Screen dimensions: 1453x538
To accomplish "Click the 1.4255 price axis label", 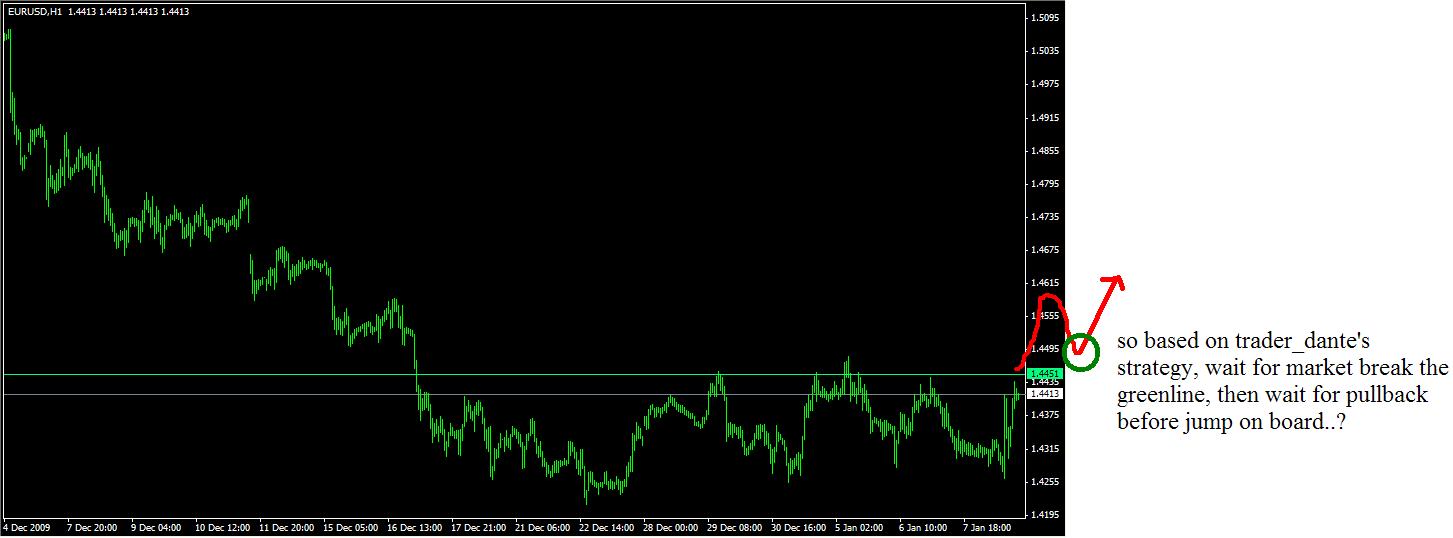I will click(x=1046, y=482).
